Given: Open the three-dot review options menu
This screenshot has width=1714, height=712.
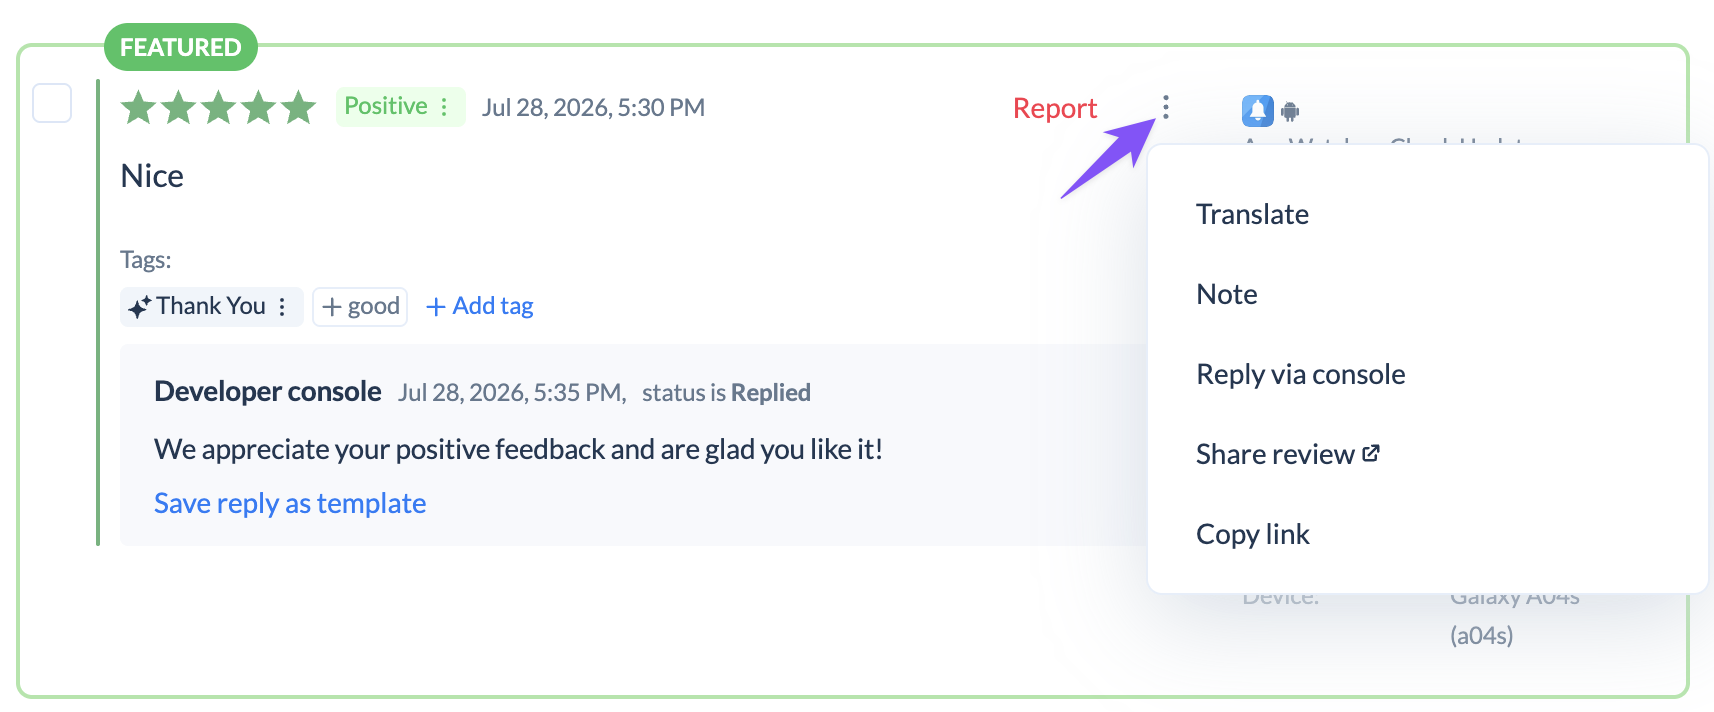Looking at the screenshot, I should pos(1166,107).
